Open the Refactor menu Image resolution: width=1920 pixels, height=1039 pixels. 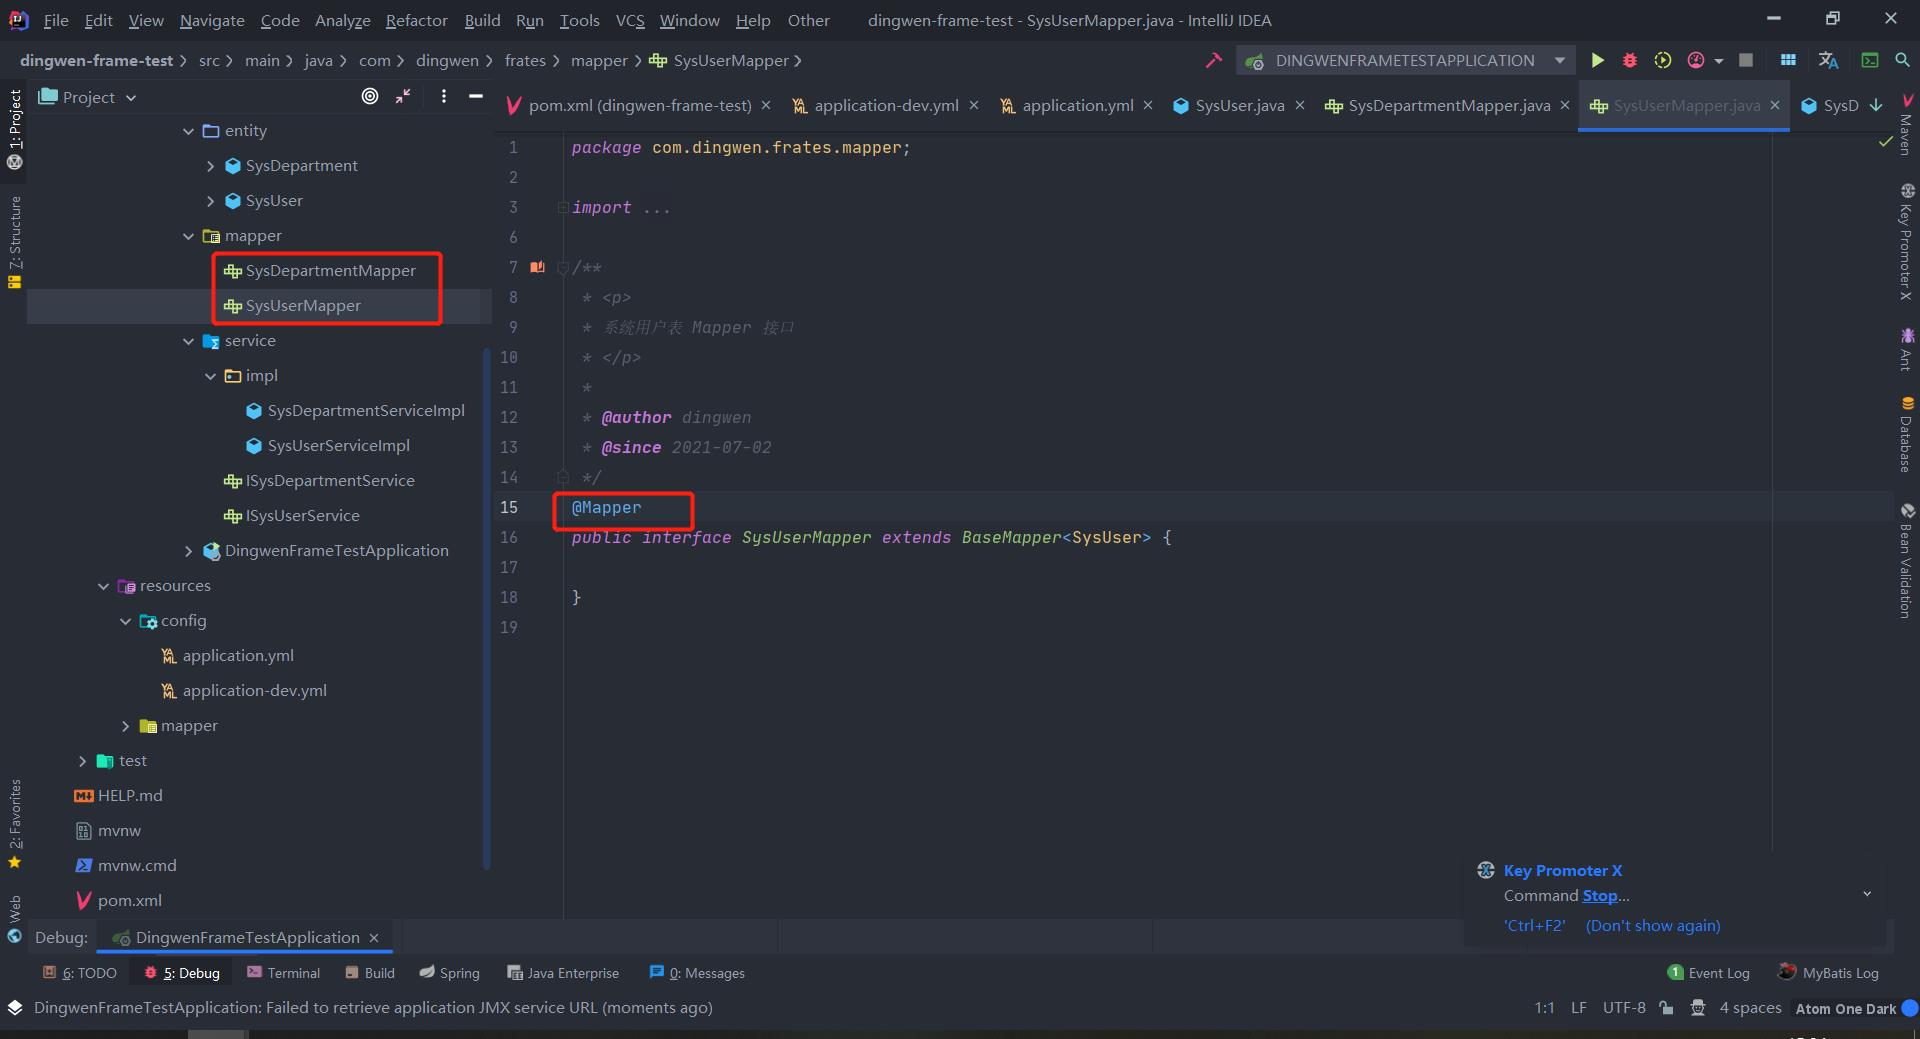click(x=416, y=20)
